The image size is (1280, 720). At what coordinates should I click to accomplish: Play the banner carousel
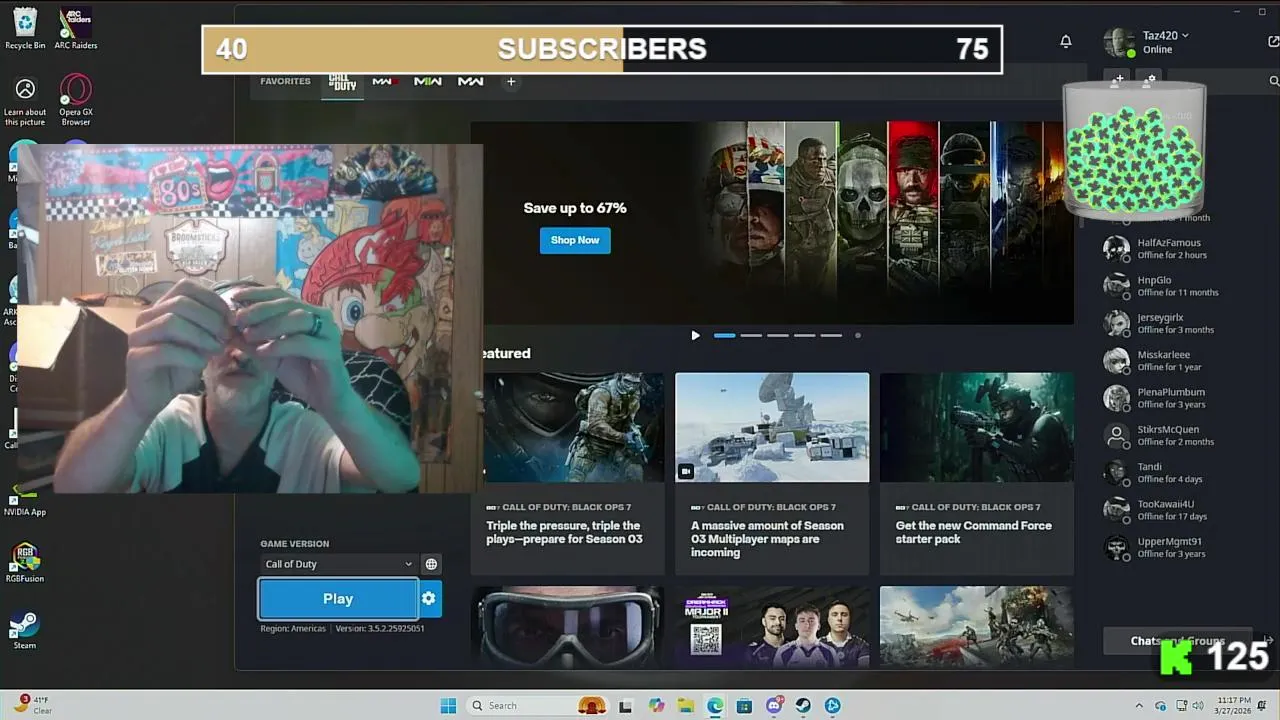pyautogui.click(x=696, y=336)
